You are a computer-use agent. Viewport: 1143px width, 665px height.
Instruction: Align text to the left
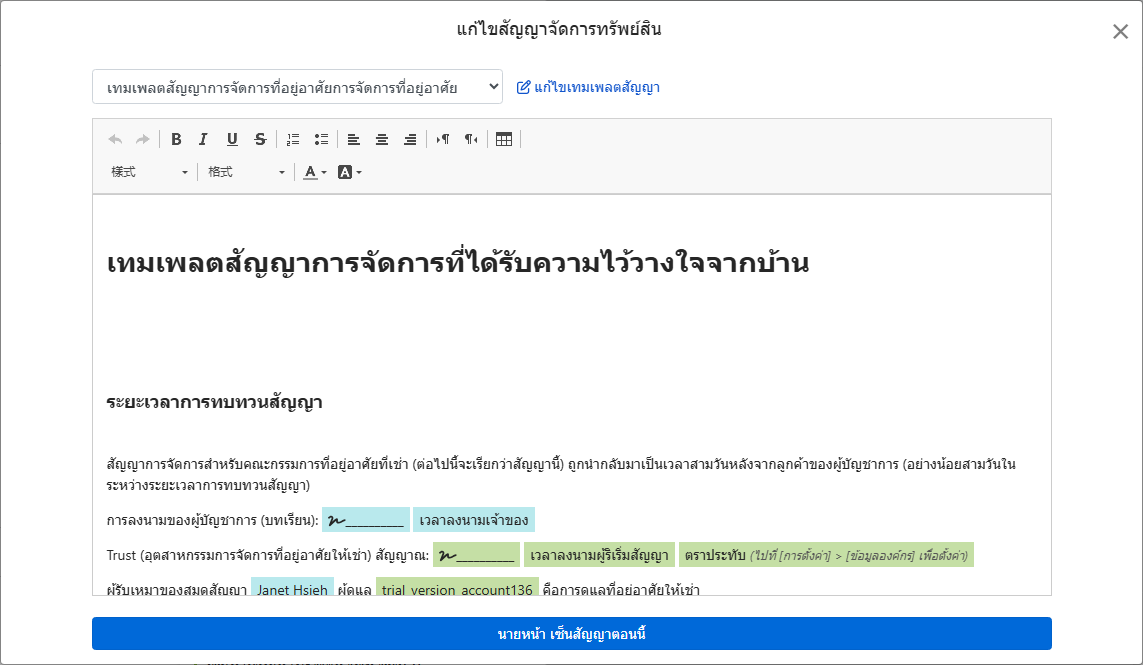[x=354, y=139]
